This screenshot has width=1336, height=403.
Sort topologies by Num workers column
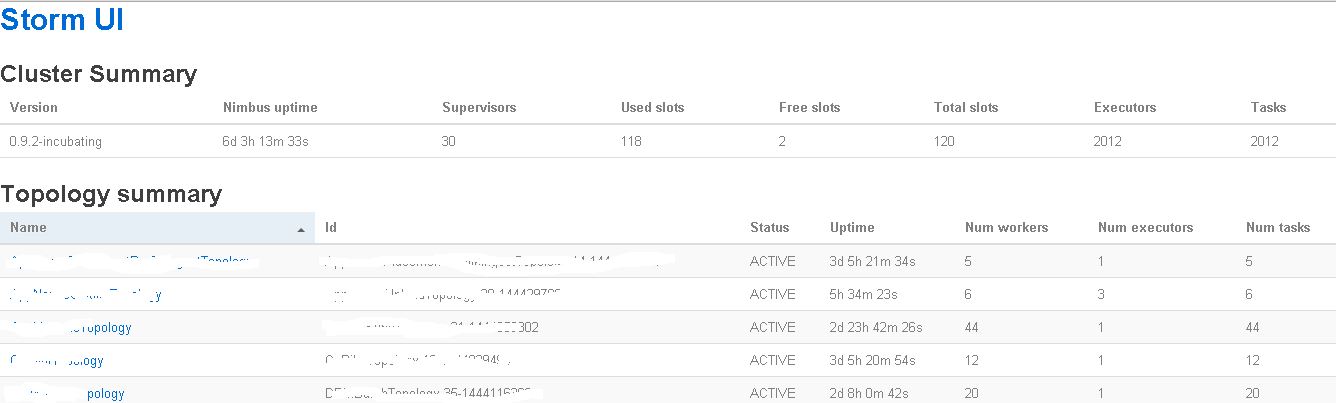1006,228
